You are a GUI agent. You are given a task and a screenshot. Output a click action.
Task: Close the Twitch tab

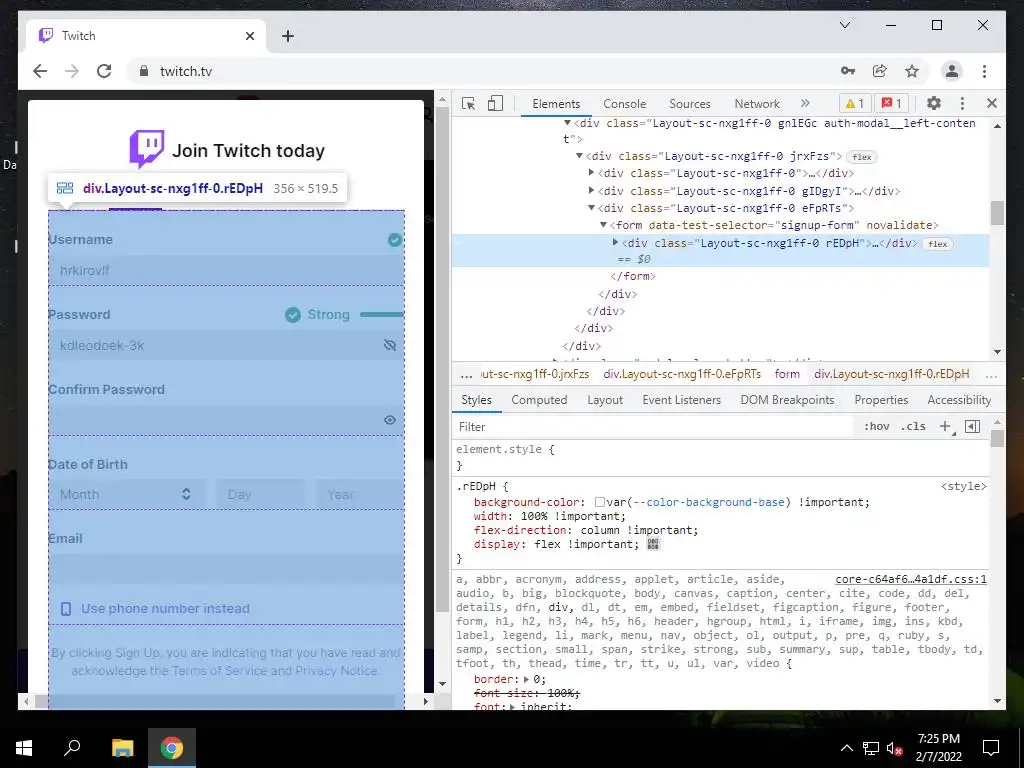(x=249, y=36)
